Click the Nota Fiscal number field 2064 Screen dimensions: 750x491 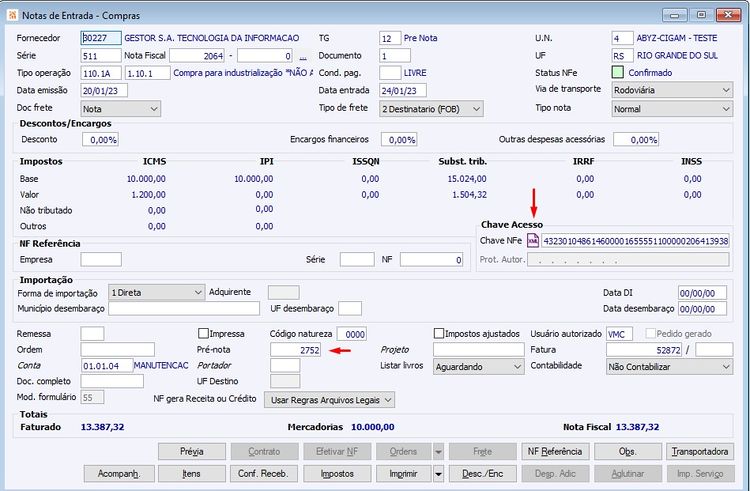pyautogui.click(x=197, y=56)
